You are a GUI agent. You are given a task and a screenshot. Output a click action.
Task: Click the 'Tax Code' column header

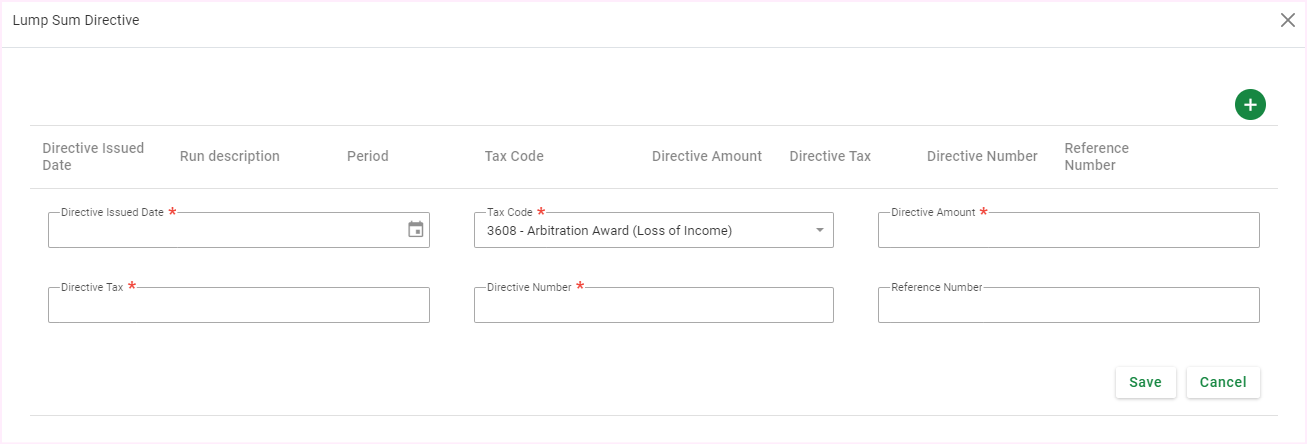point(514,156)
